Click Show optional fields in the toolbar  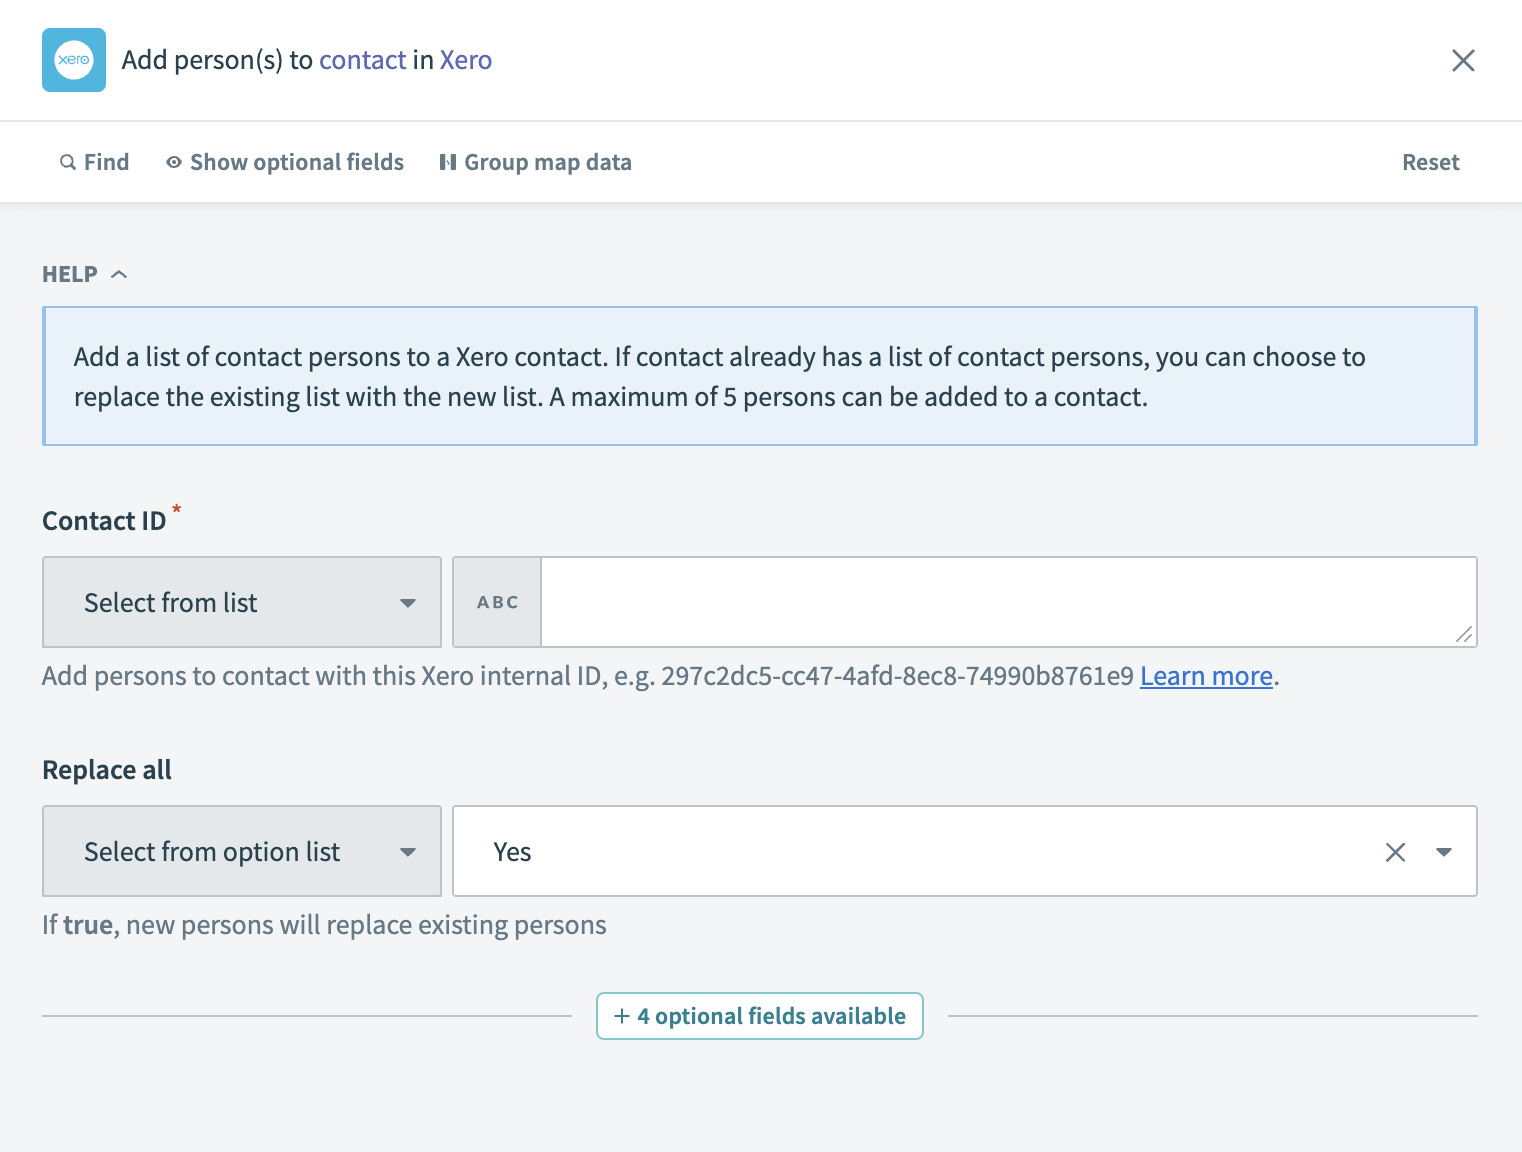(296, 161)
